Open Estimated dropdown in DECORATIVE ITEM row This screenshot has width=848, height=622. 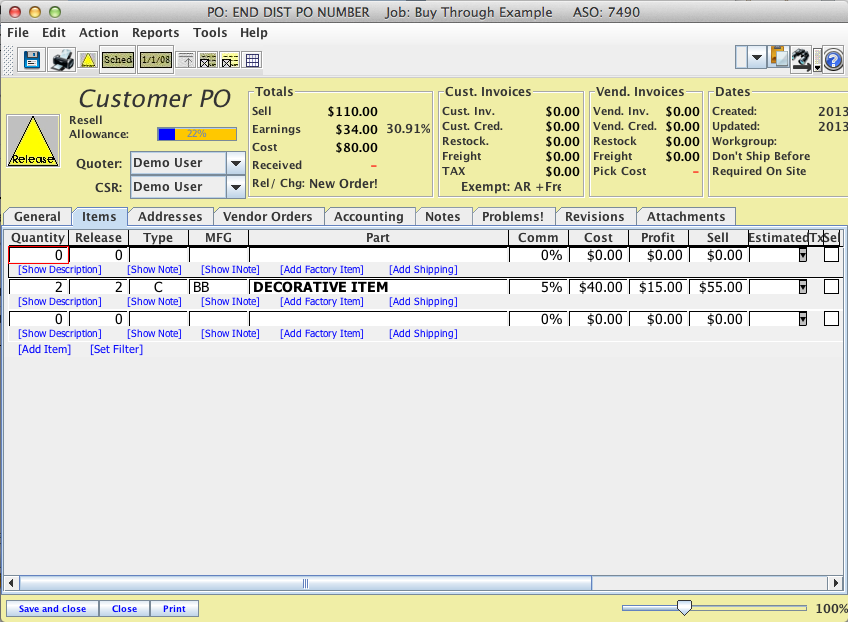[x=803, y=287]
